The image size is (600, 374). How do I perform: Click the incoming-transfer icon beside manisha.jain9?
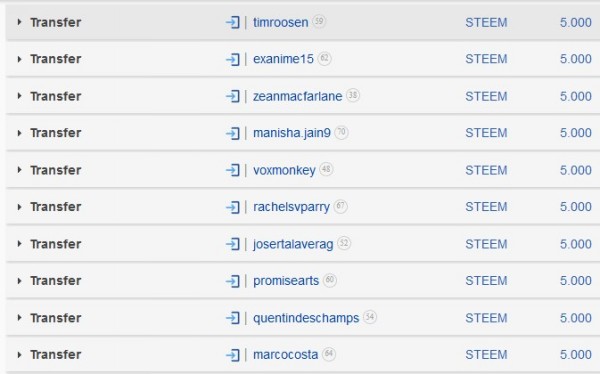pyautogui.click(x=233, y=133)
